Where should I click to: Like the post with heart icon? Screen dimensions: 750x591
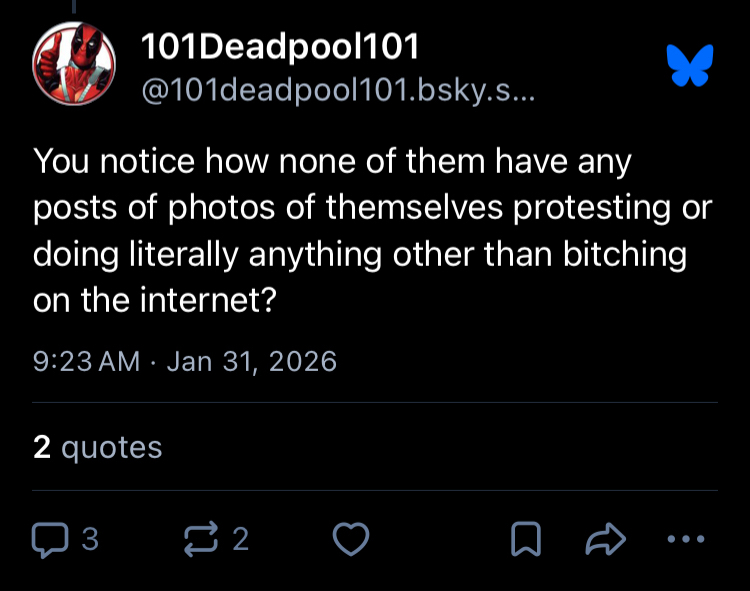coord(350,540)
